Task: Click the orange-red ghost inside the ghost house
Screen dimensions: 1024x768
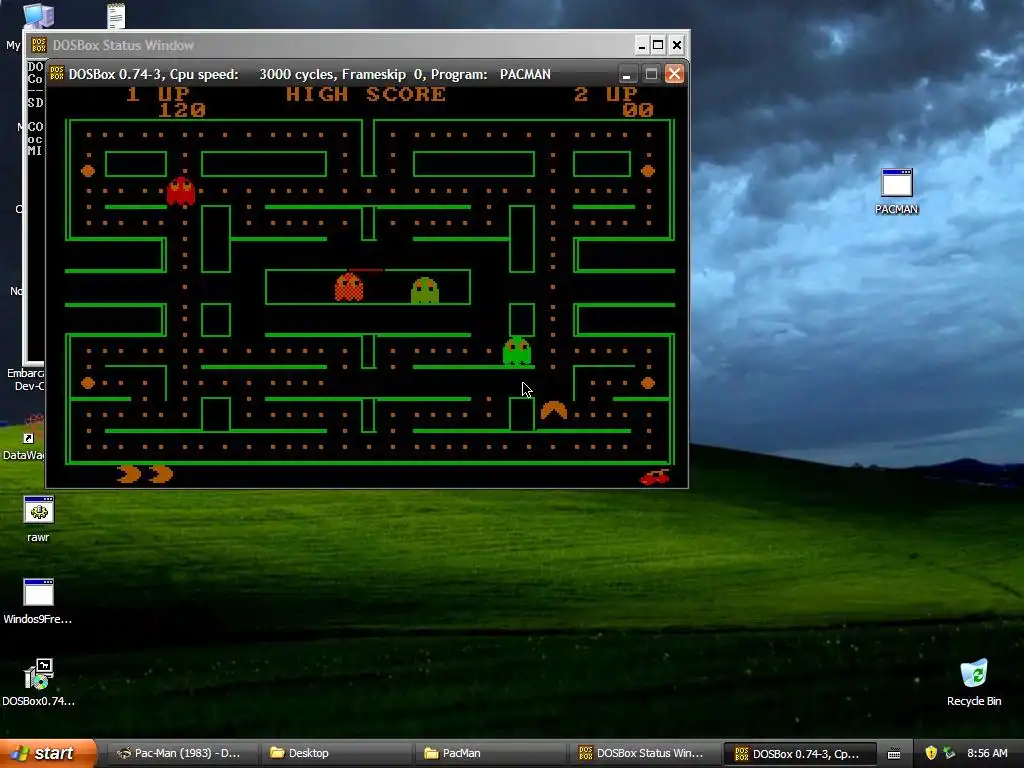Action: click(x=349, y=287)
